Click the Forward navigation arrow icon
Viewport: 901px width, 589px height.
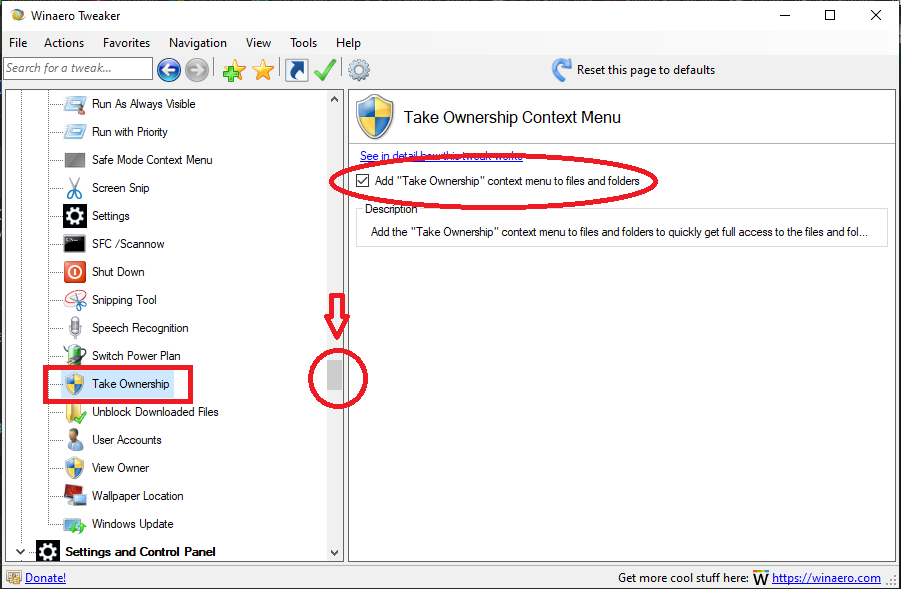click(x=197, y=70)
